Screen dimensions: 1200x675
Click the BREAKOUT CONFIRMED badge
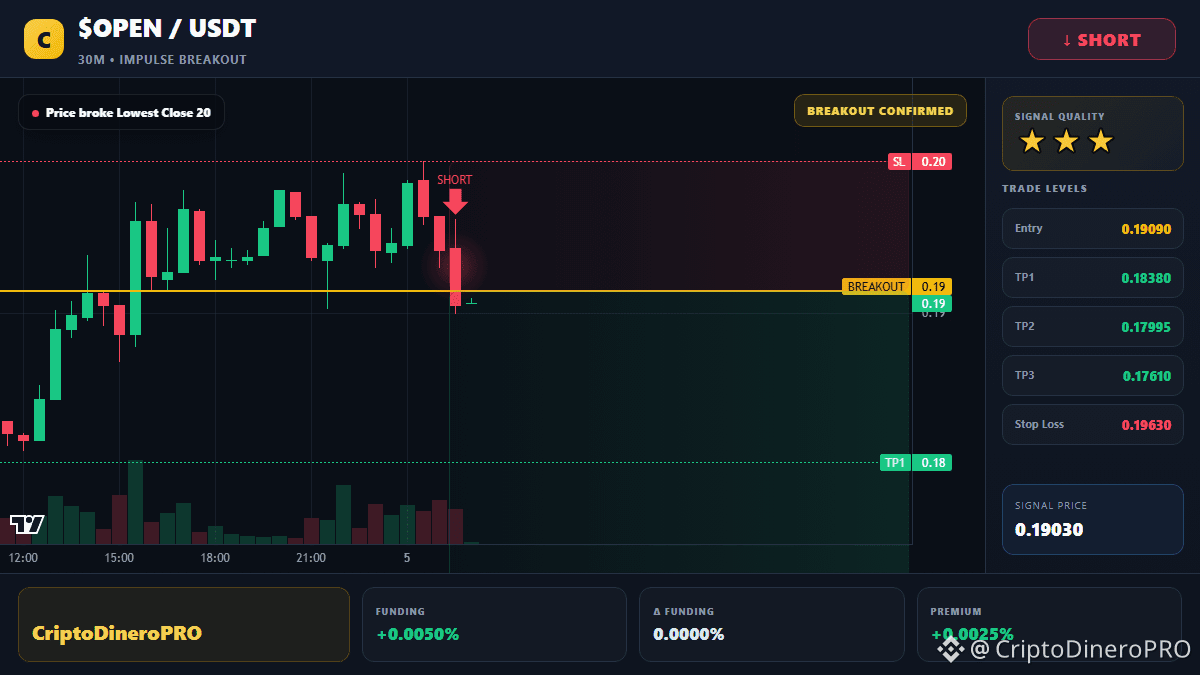point(880,111)
